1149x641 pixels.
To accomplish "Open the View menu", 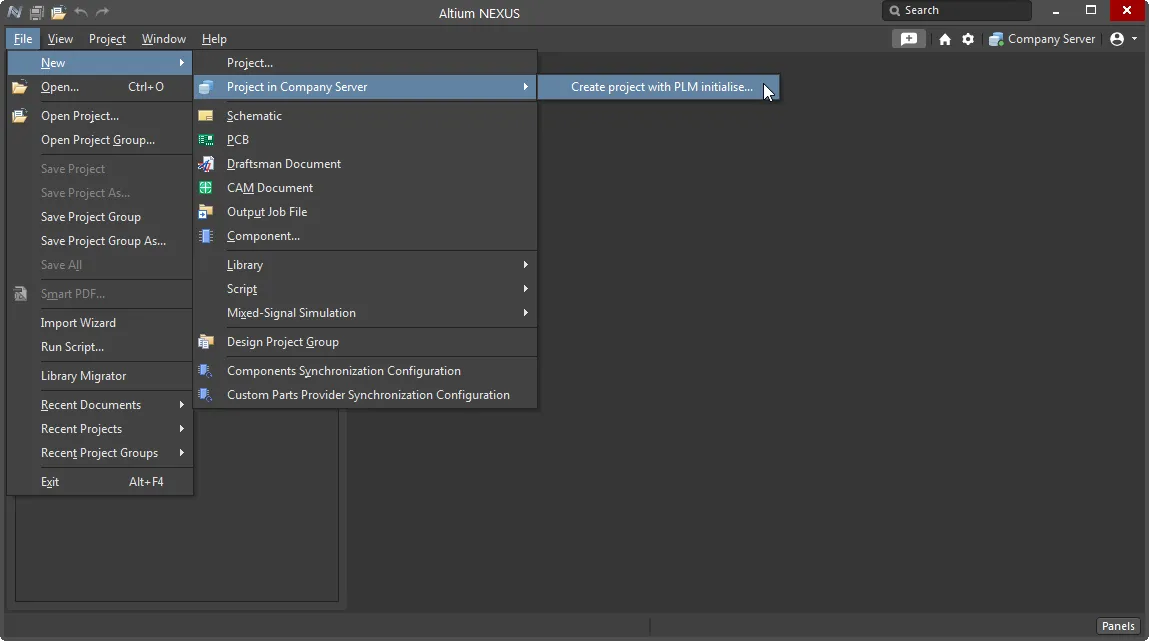I will (60, 39).
